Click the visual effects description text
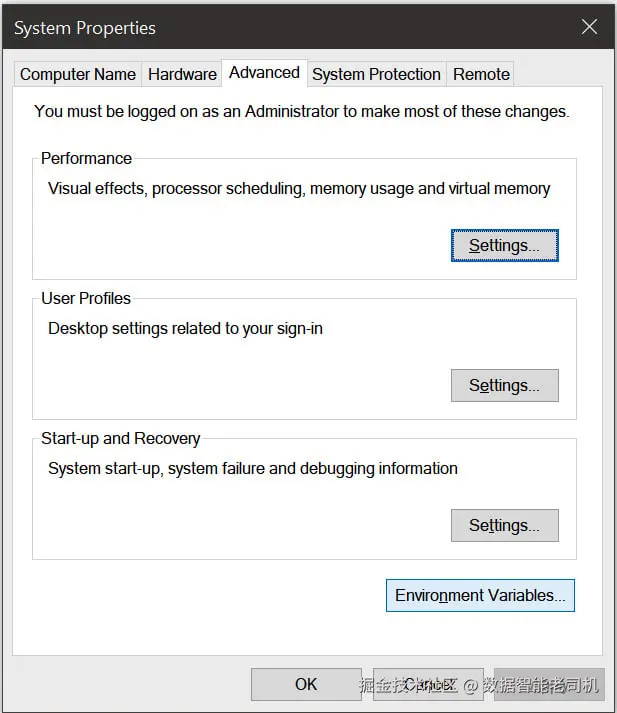The width and height of the screenshot is (617, 713). (299, 188)
